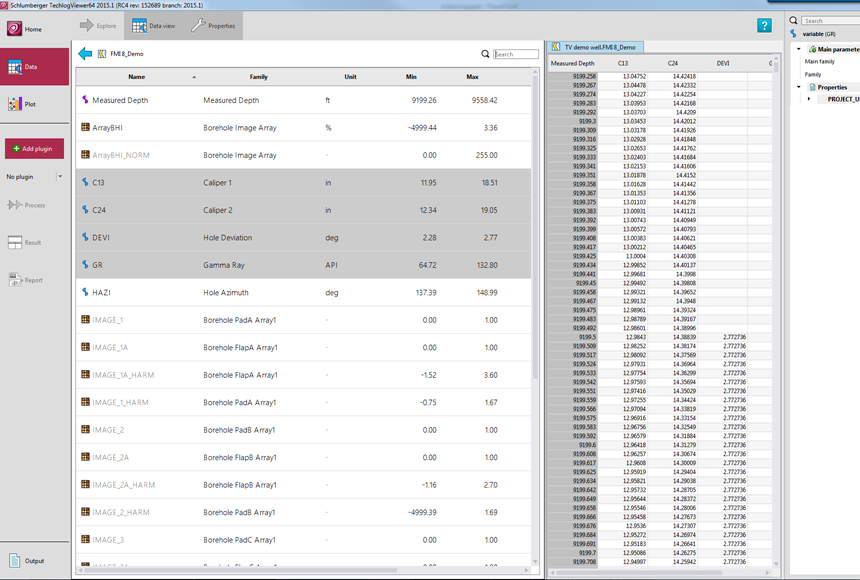860x580 pixels.
Task: Click the DEVI column header in data table
Action: click(x=723, y=63)
